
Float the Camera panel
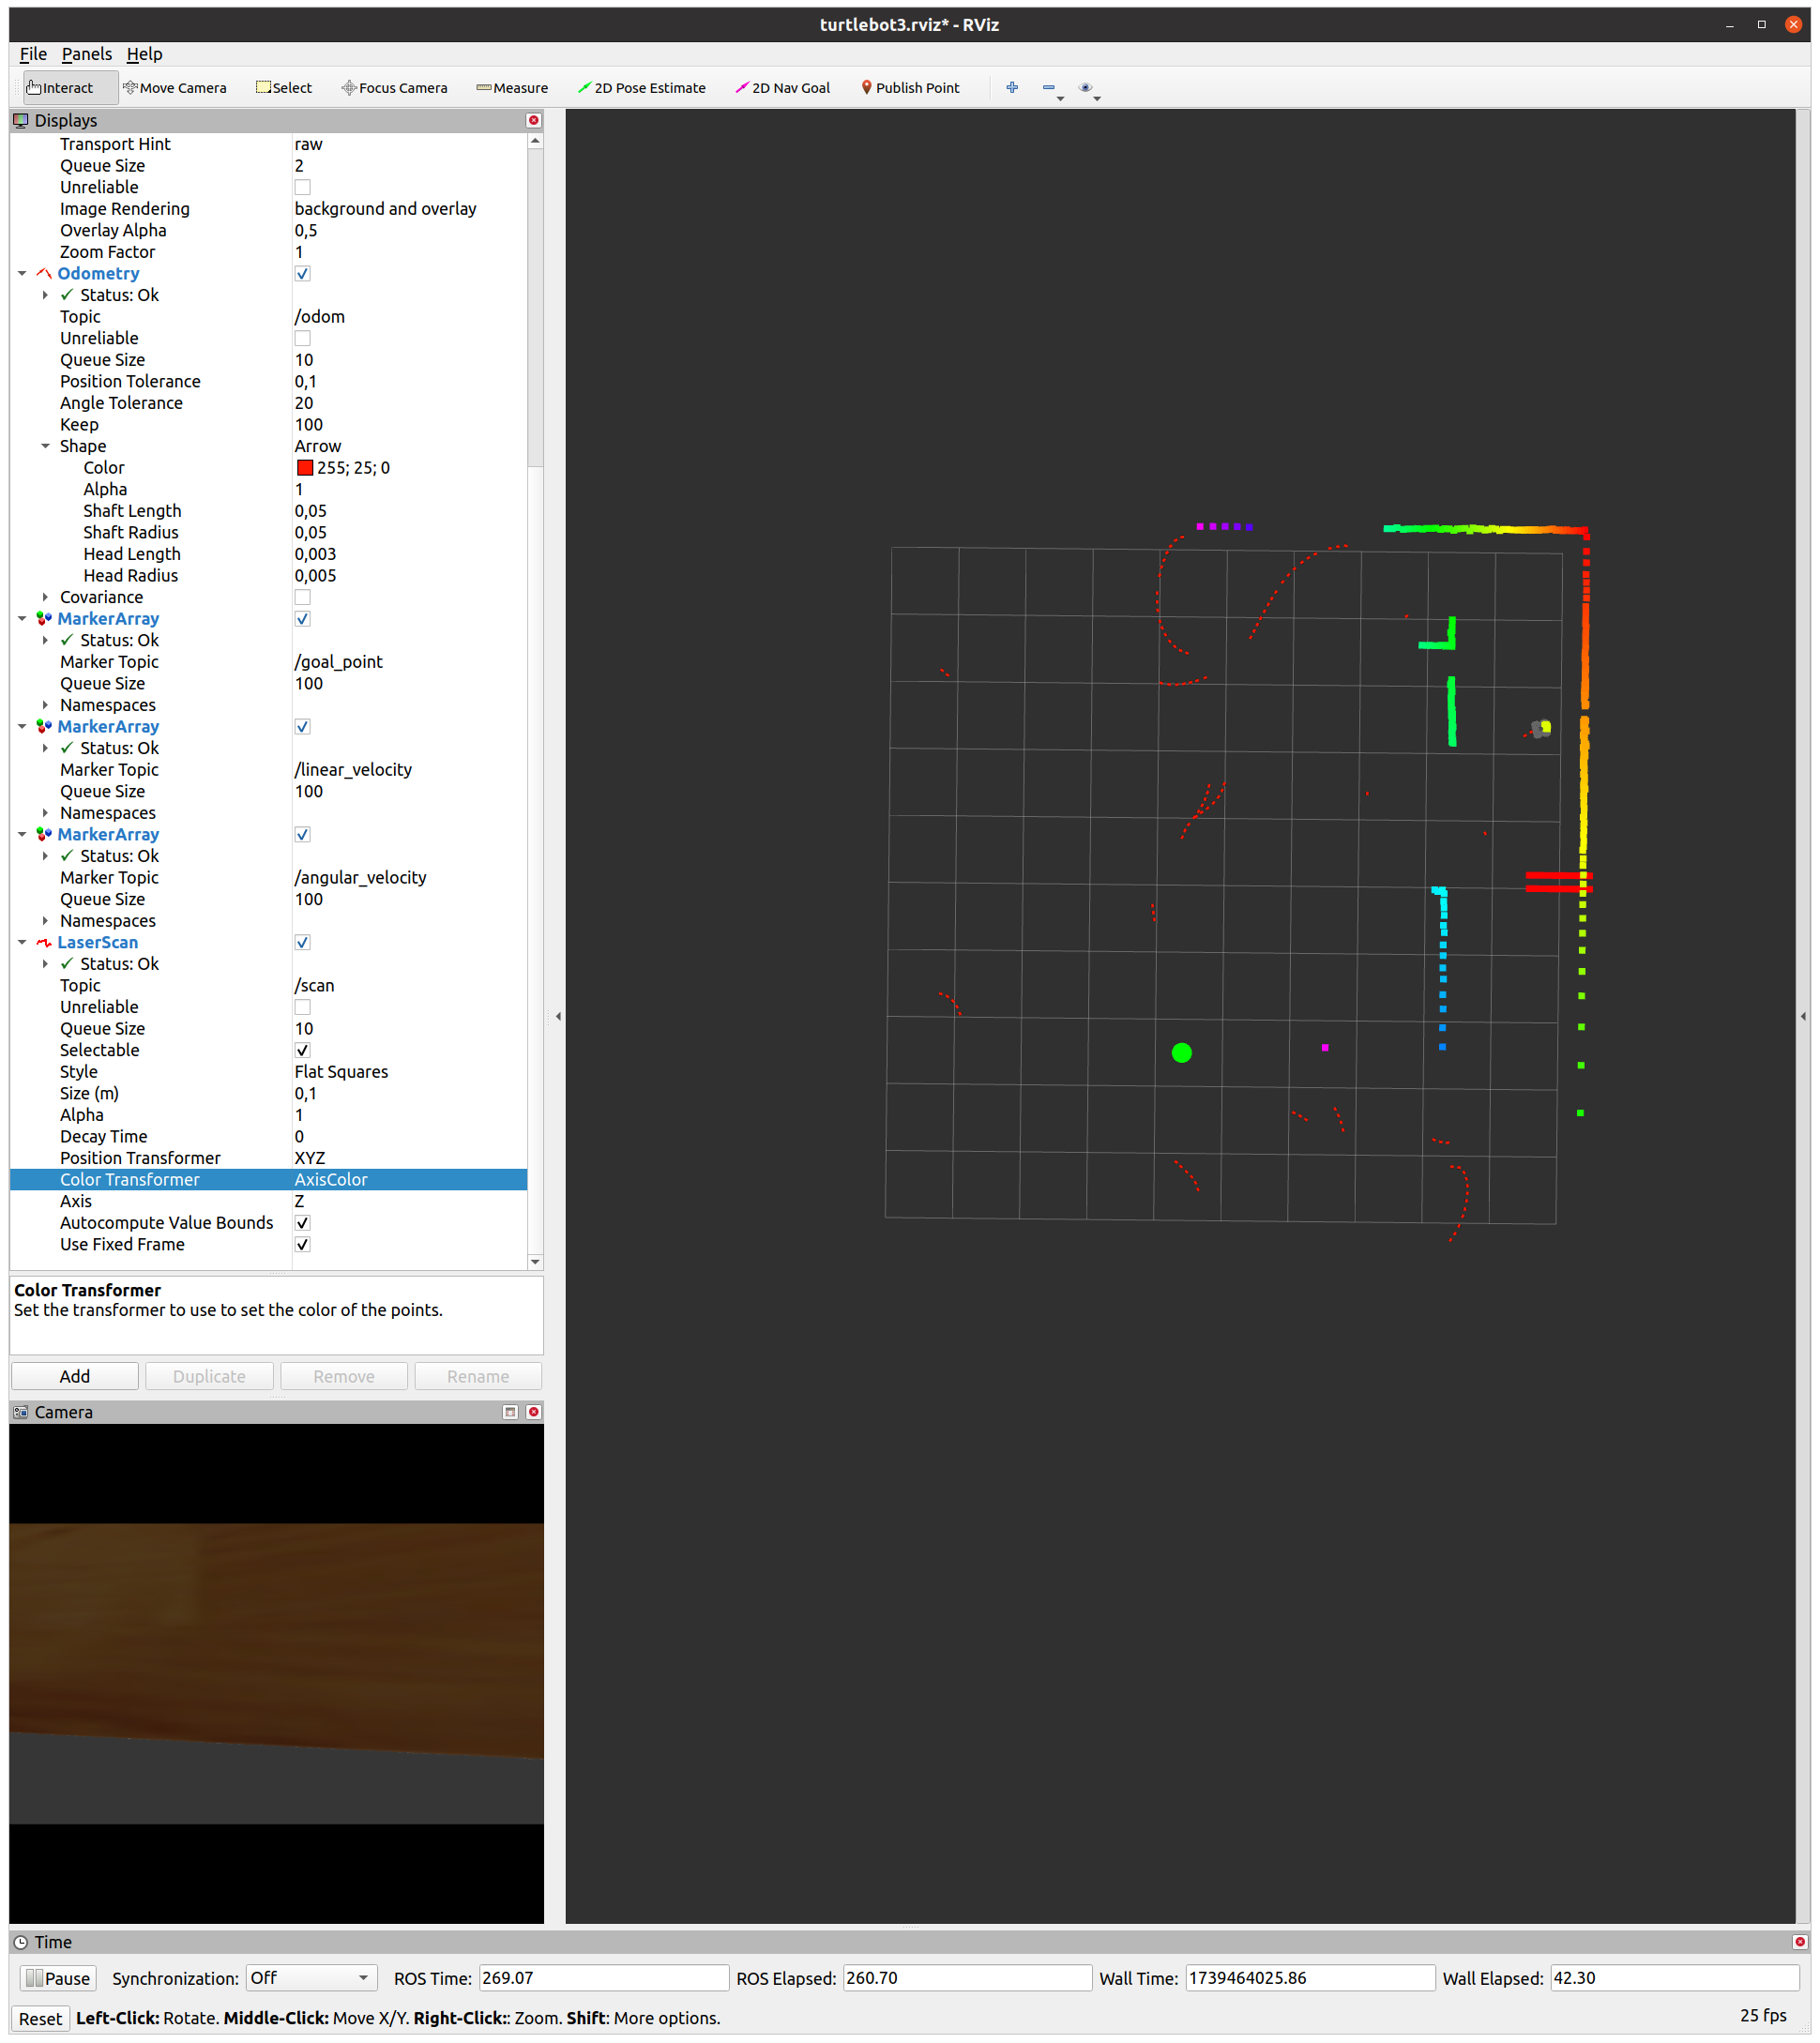pyautogui.click(x=510, y=1412)
